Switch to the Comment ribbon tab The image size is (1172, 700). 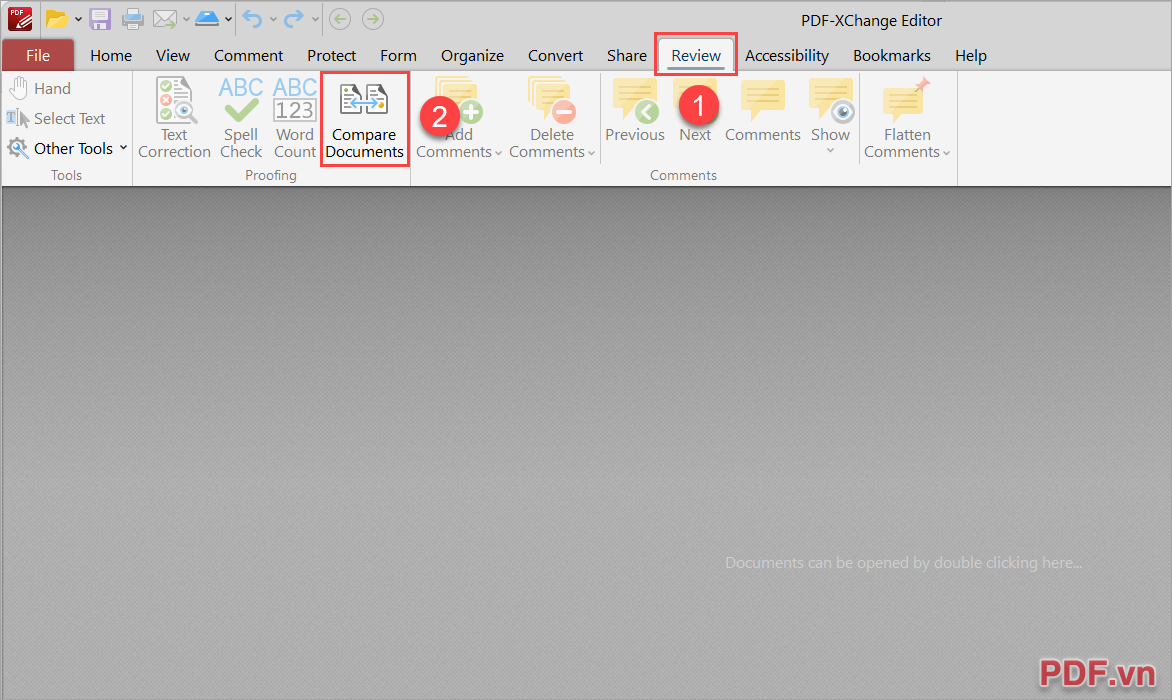tap(248, 55)
